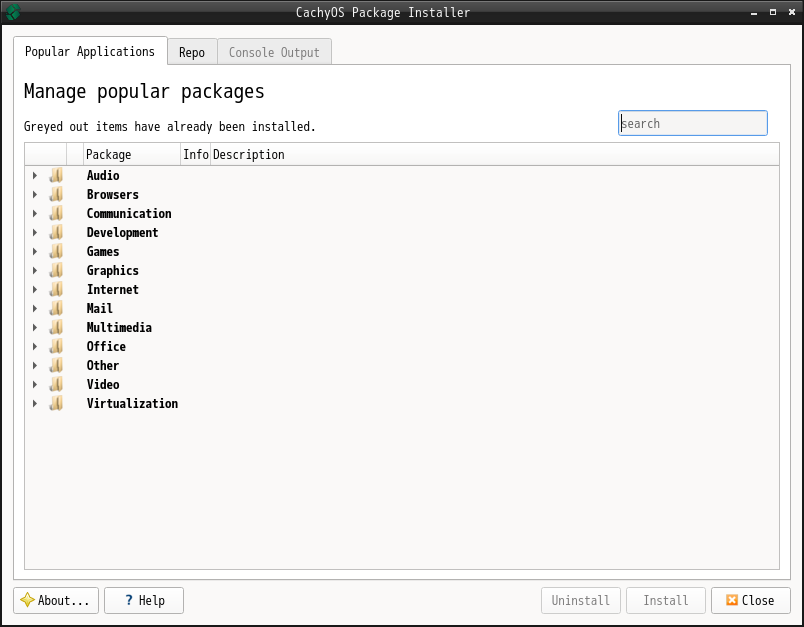This screenshot has width=804, height=627.
Task: Open the About dialog button
Action: click(x=56, y=600)
